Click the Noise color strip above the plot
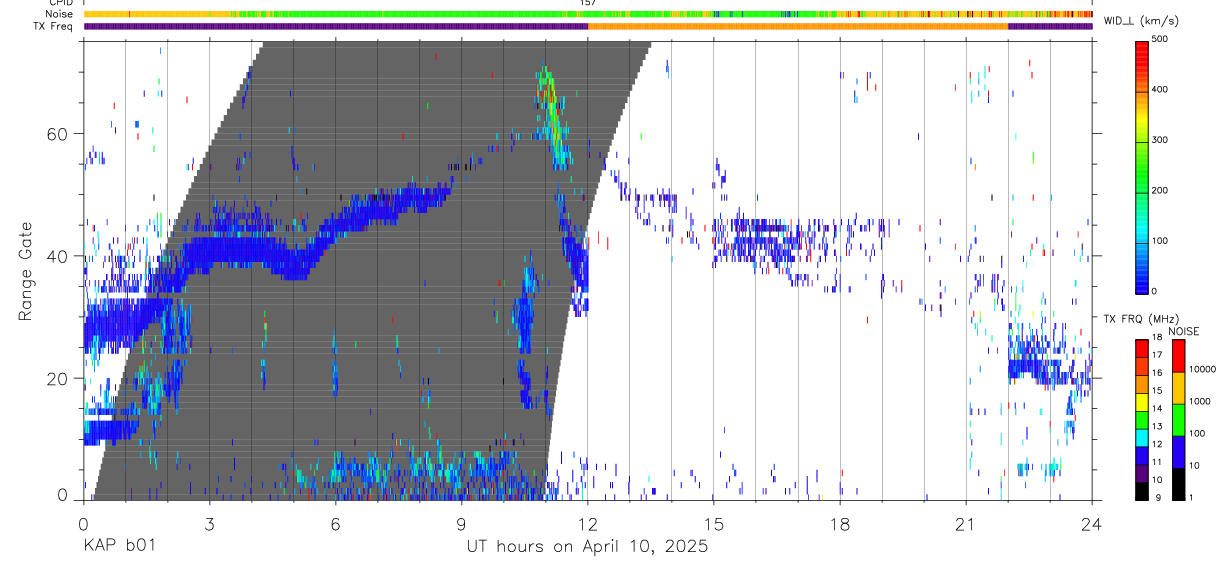Image resolution: width=1228 pixels, height=567 pixels. tap(588, 14)
